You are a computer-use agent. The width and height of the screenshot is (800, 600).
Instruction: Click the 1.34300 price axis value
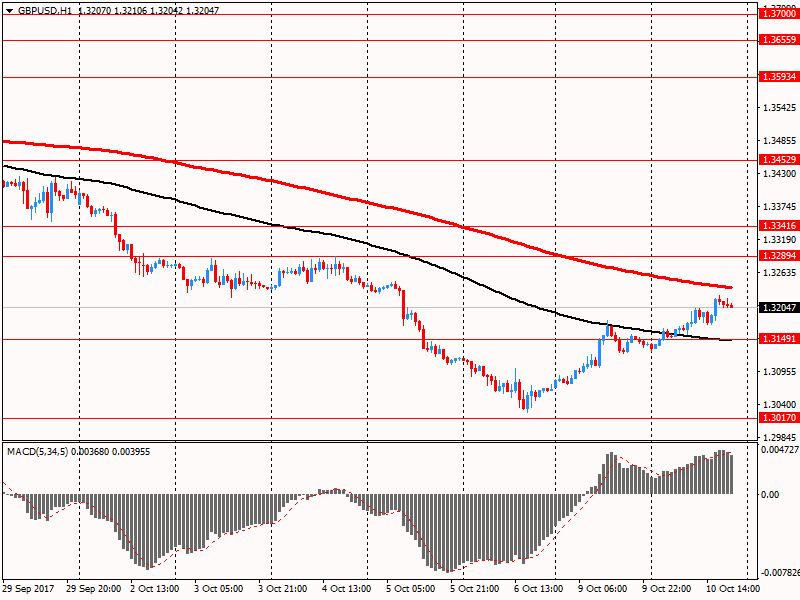tap(780, 173)
